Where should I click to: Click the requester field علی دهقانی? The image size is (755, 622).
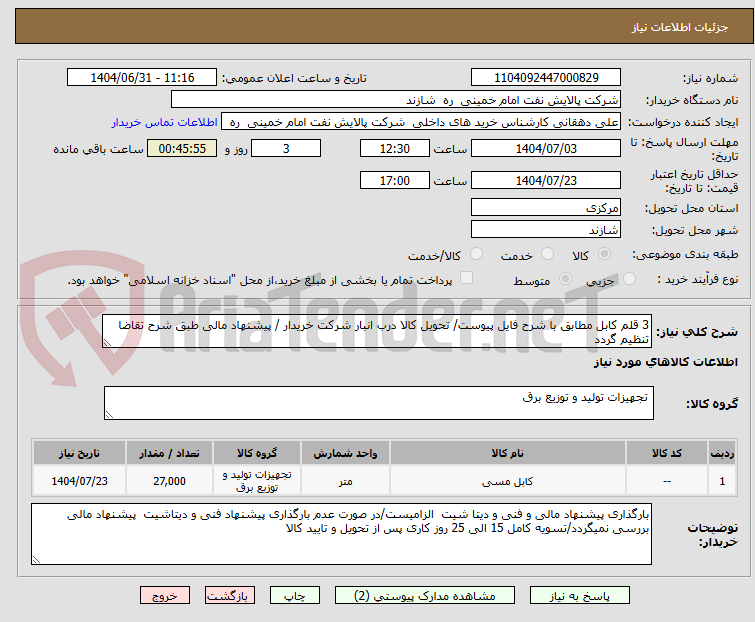[x=421, y=122]
